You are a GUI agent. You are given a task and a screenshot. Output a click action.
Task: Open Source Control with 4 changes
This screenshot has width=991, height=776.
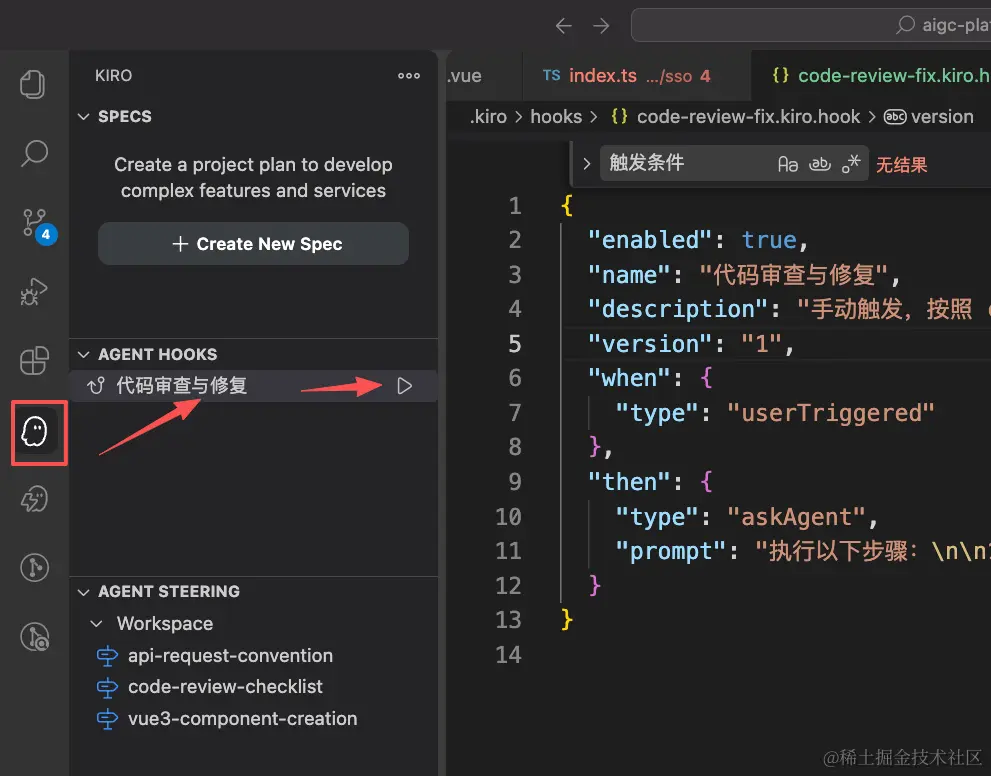[x=35, y=223]
